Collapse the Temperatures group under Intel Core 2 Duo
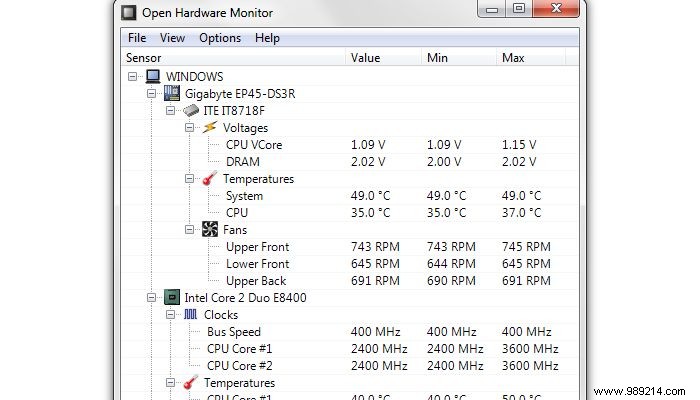 [x=170, y=383]
